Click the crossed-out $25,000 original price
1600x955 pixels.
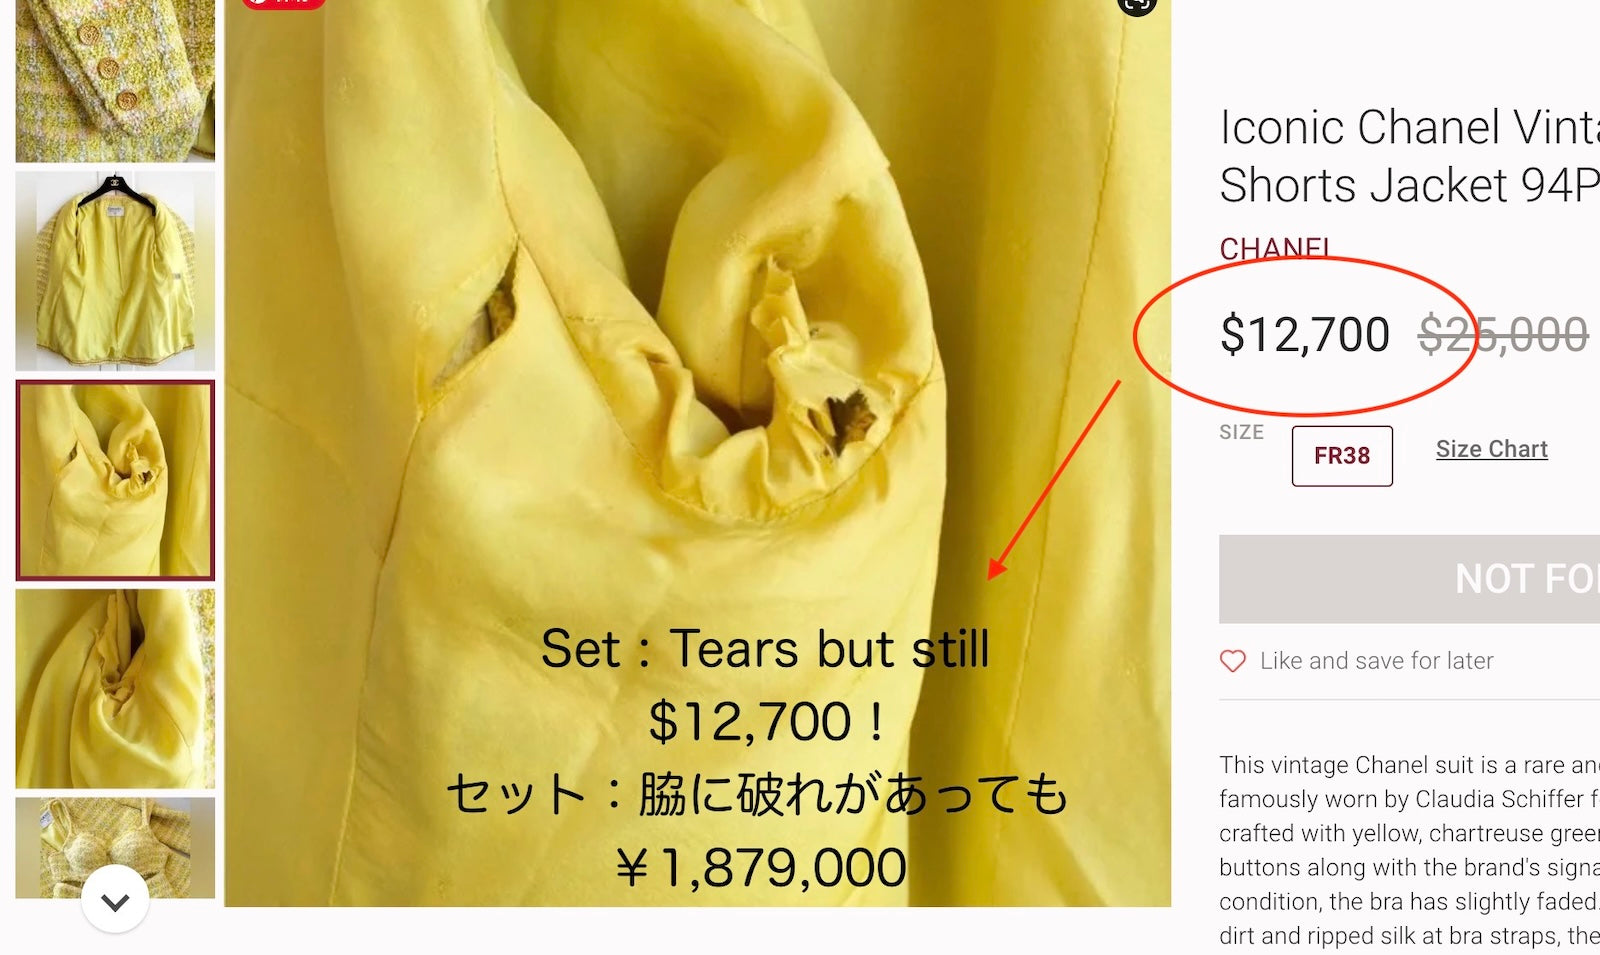coord(1503,334)
